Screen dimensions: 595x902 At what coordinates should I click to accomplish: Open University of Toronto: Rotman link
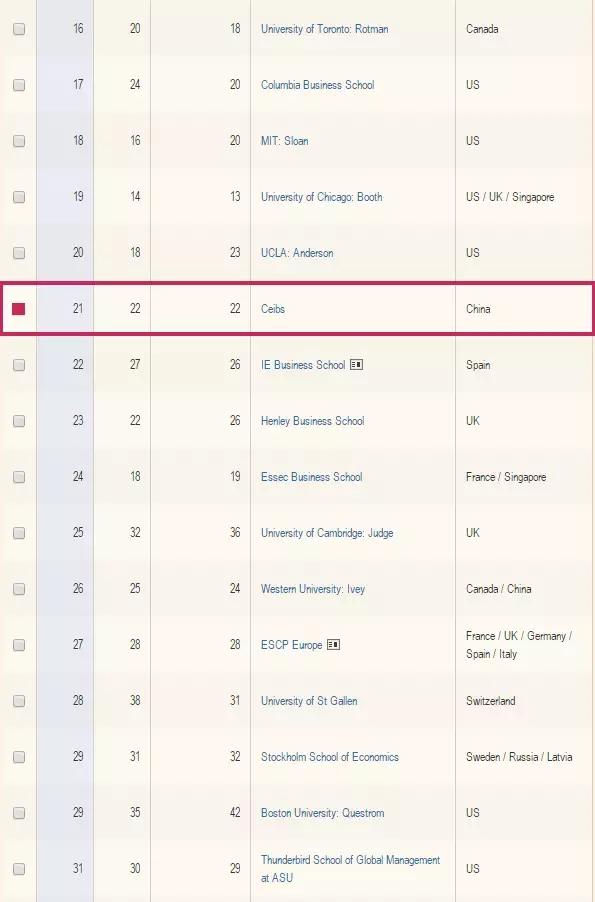click(325, 29)
